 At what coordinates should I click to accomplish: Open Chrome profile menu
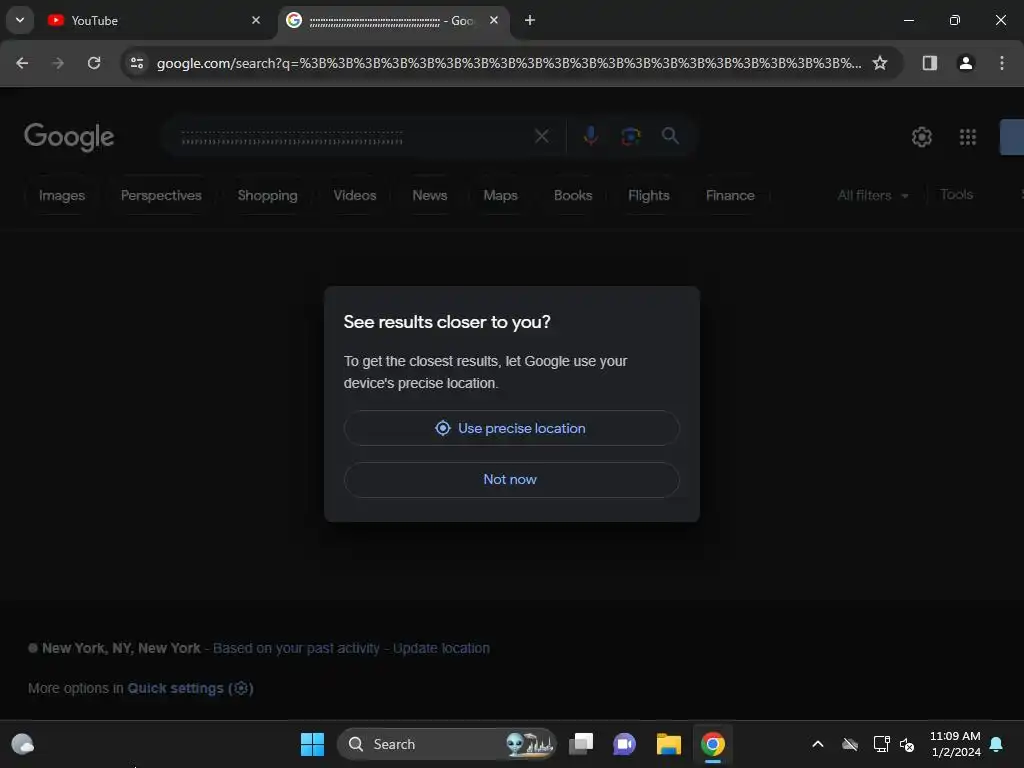[965, 63]
